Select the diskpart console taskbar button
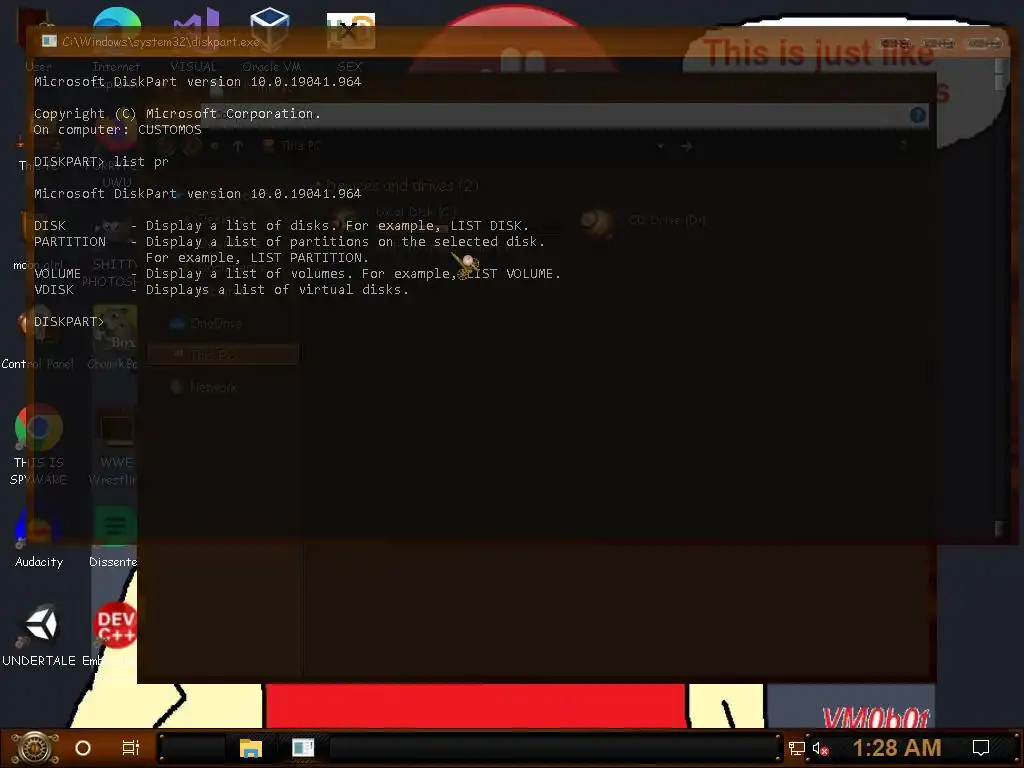This screenshot has height=768, width=1024. [x=303, y=748]
